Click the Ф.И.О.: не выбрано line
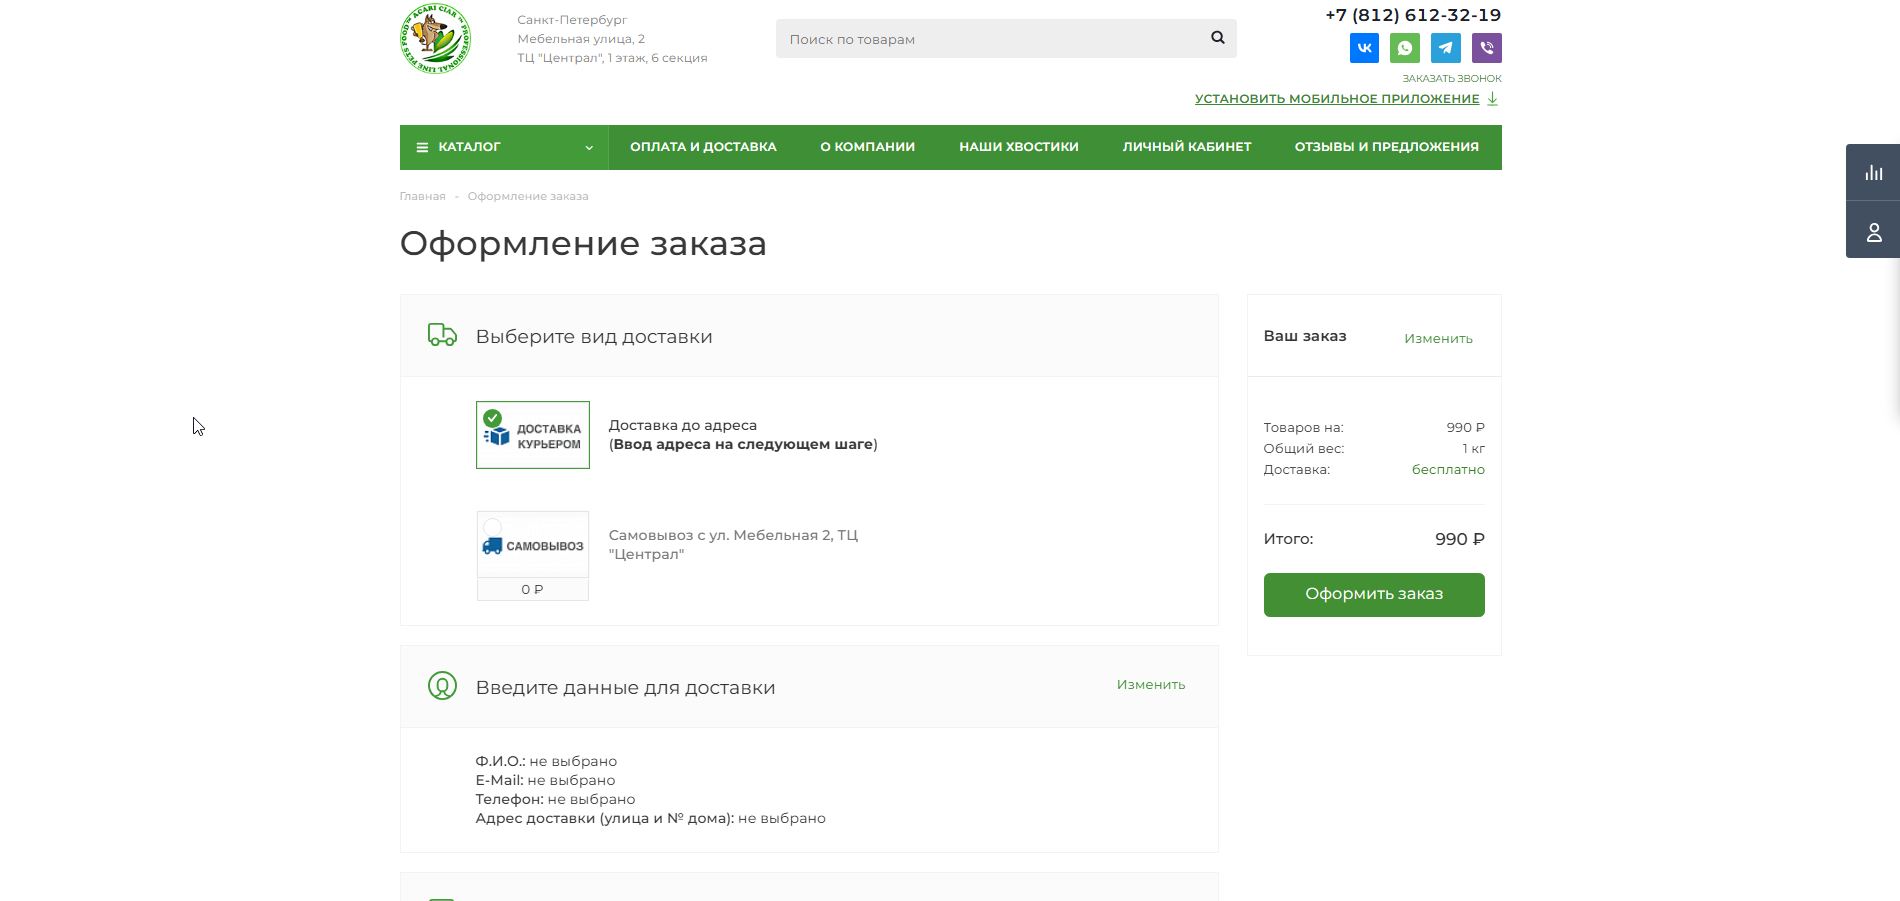 point(546,761)
